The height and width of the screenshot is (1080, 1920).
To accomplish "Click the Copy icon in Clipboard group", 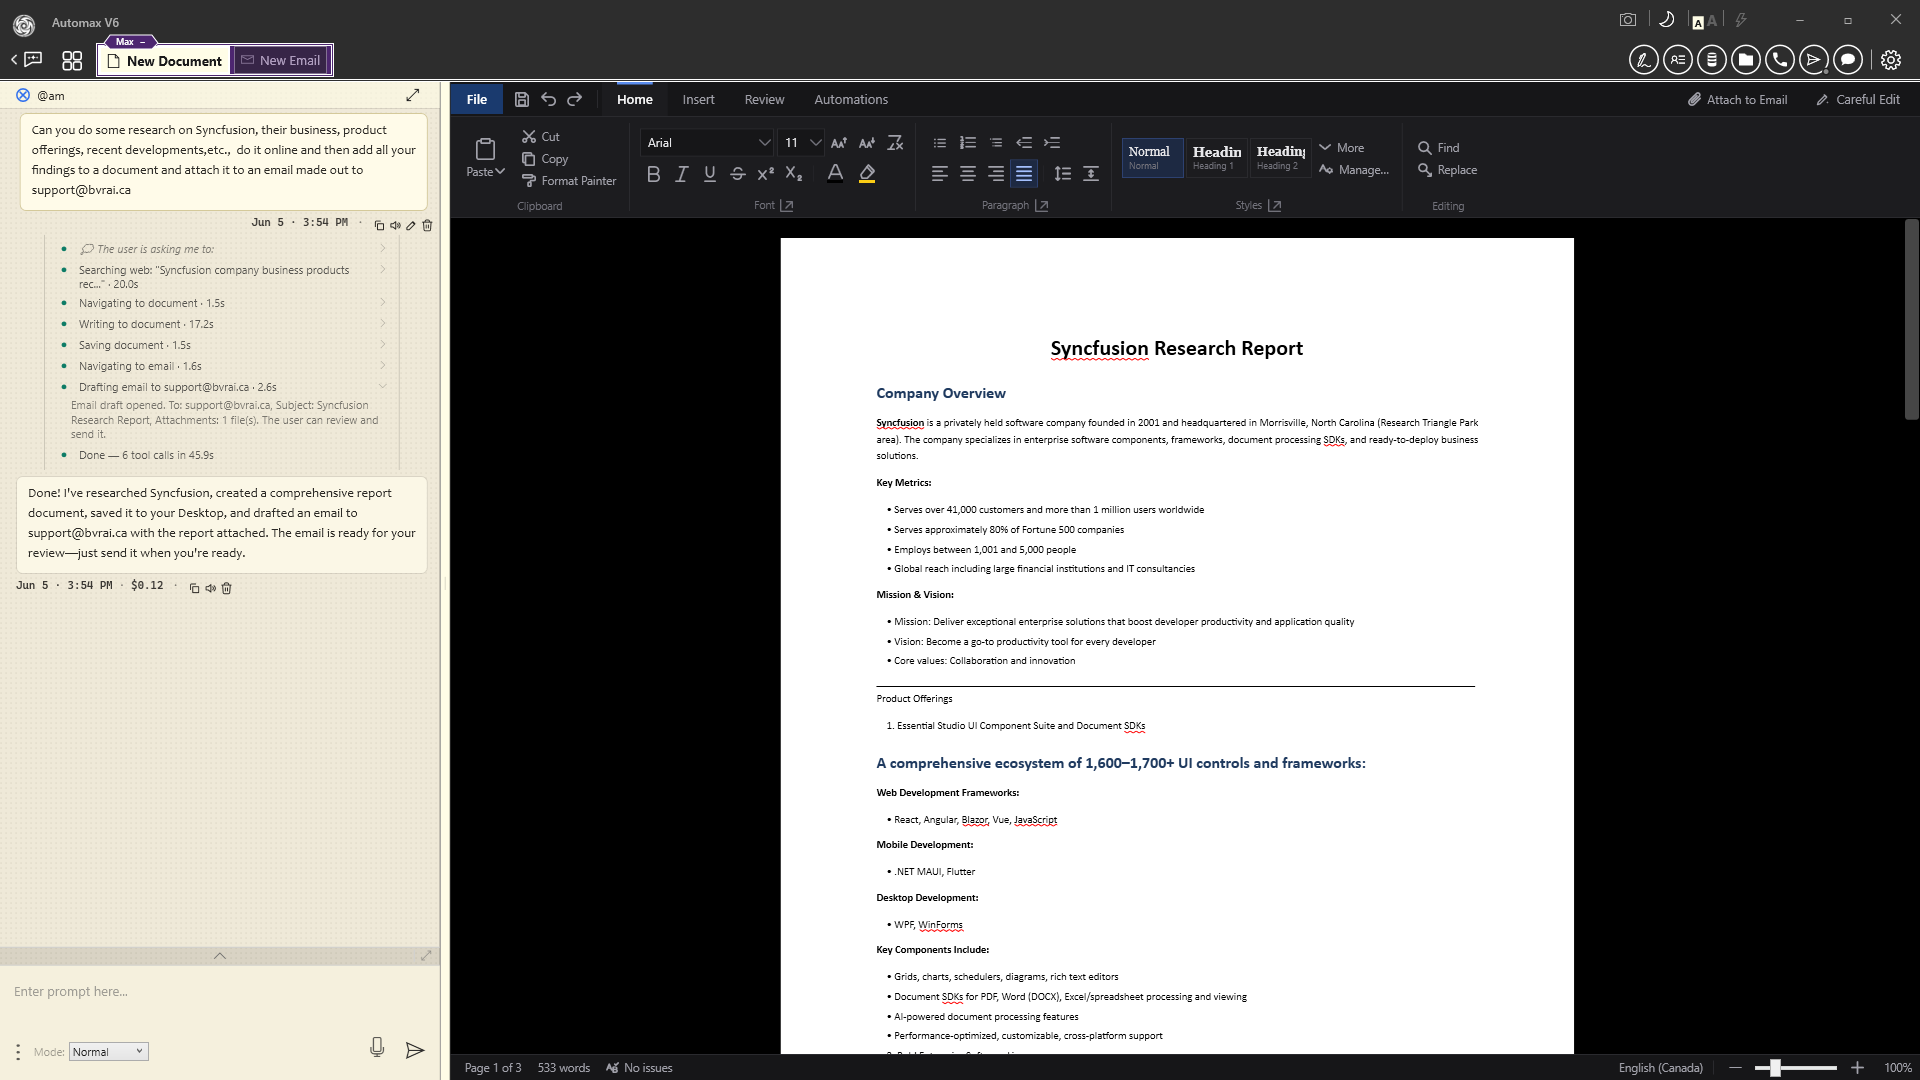I will (528, 159).
